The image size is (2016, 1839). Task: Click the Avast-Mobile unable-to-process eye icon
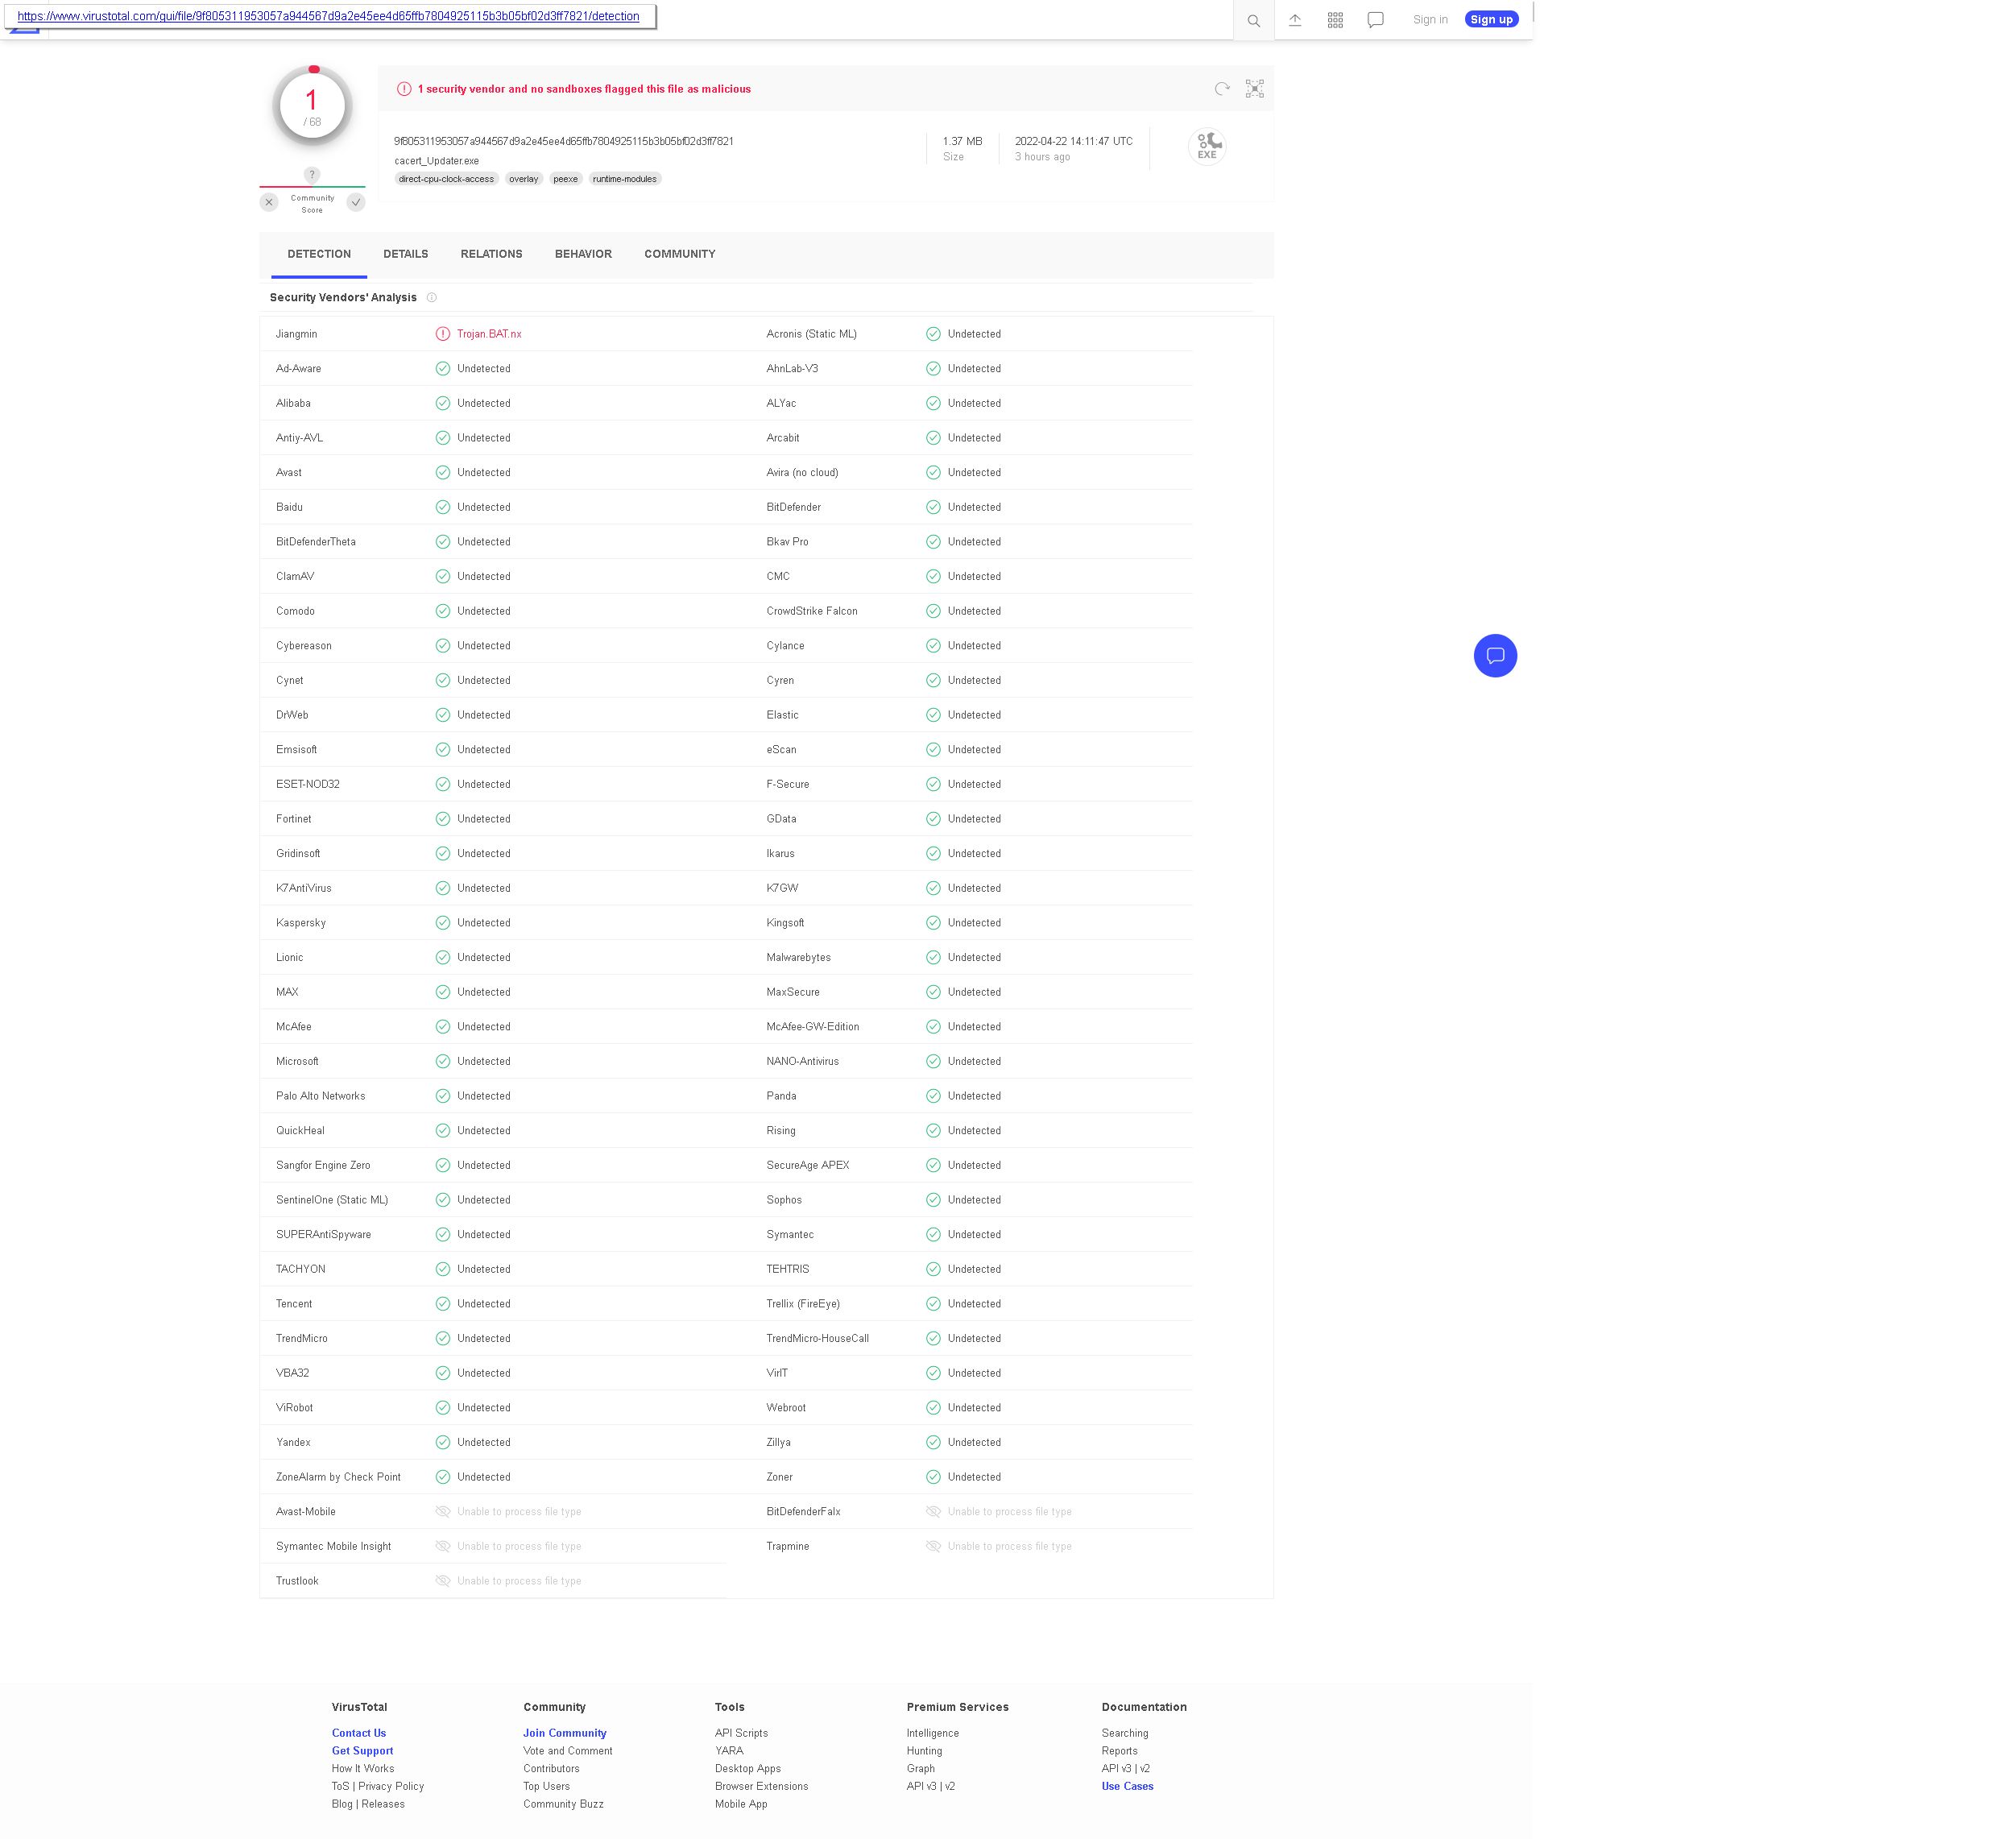443,1512
